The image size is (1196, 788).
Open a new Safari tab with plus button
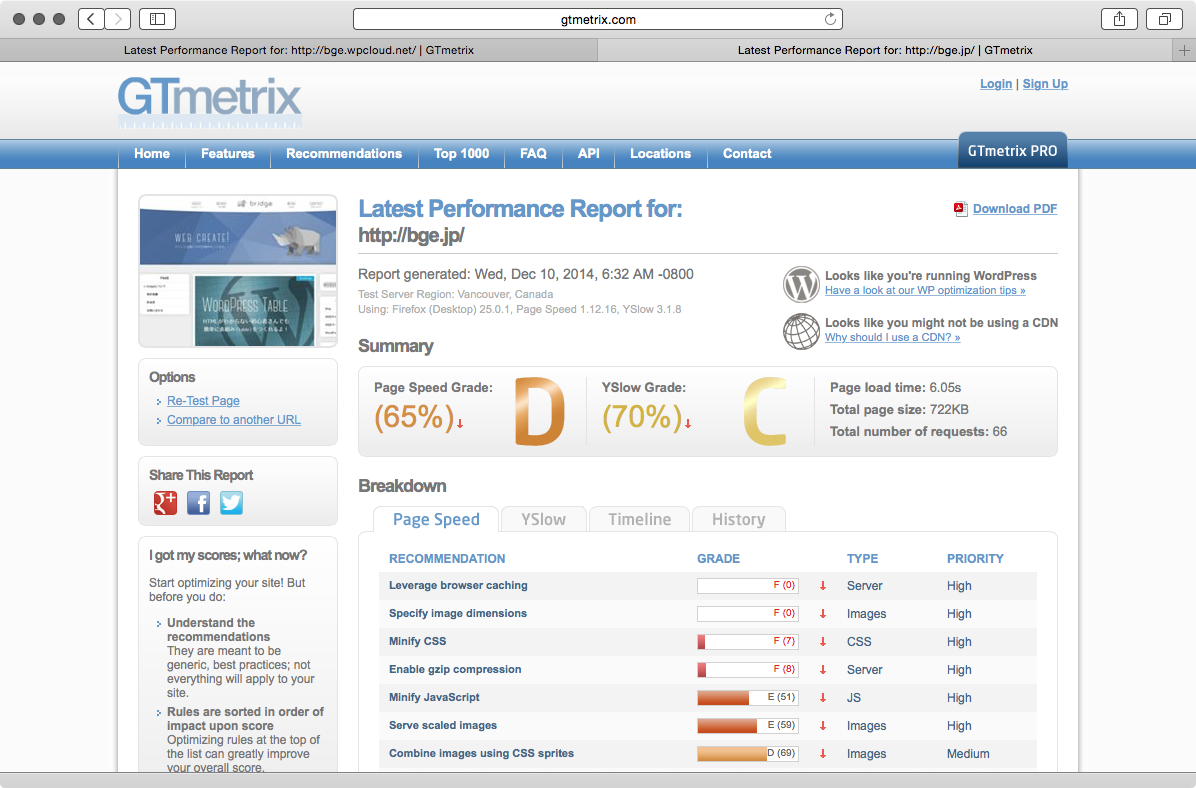click(x=1185, y=50)
